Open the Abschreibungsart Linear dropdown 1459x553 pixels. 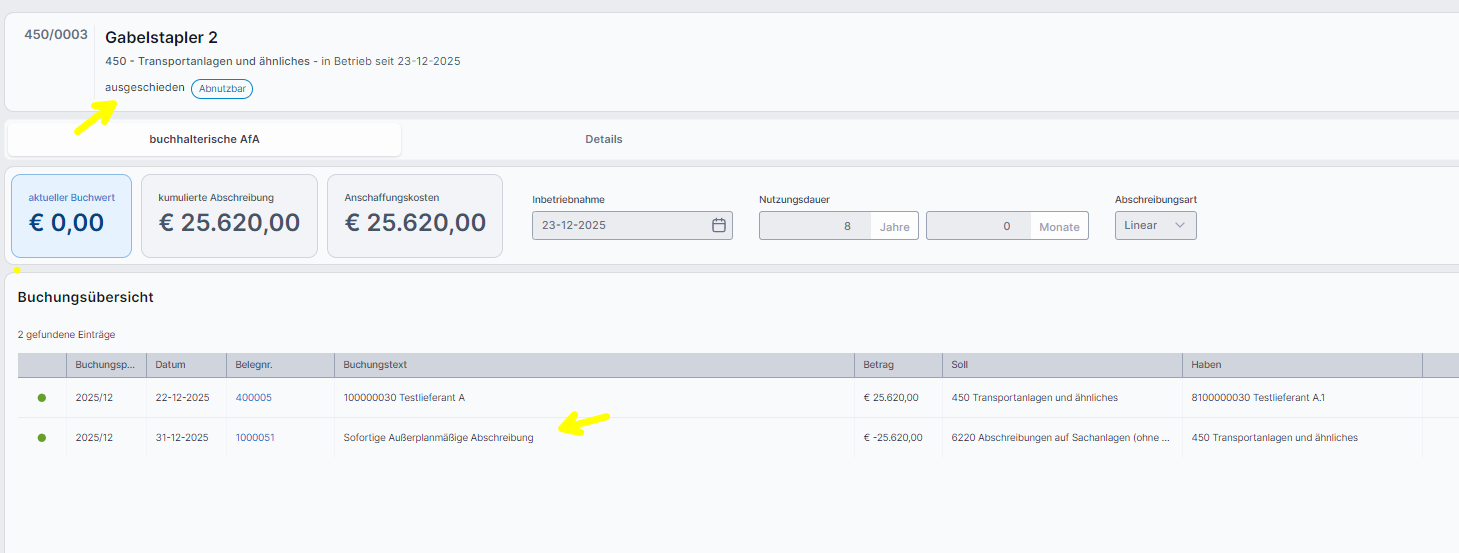tap(1155, 225)
